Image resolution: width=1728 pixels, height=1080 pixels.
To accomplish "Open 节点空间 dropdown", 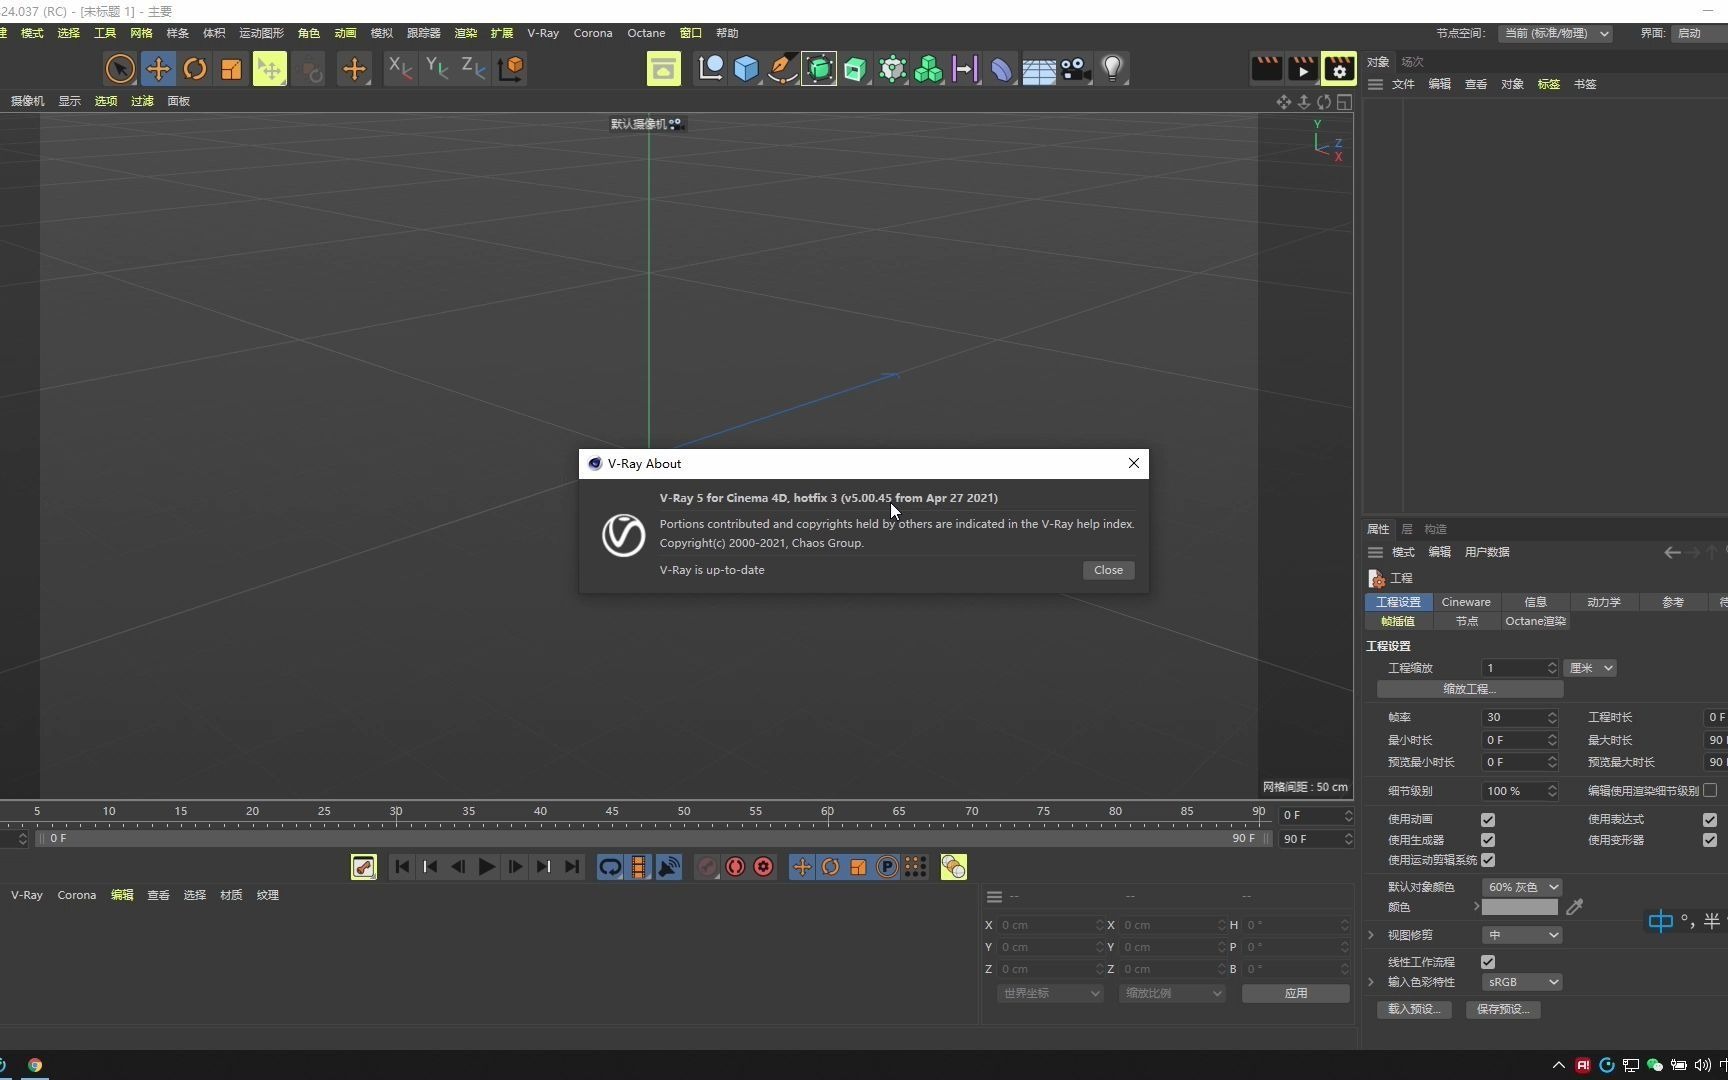I will point(1555,33).
